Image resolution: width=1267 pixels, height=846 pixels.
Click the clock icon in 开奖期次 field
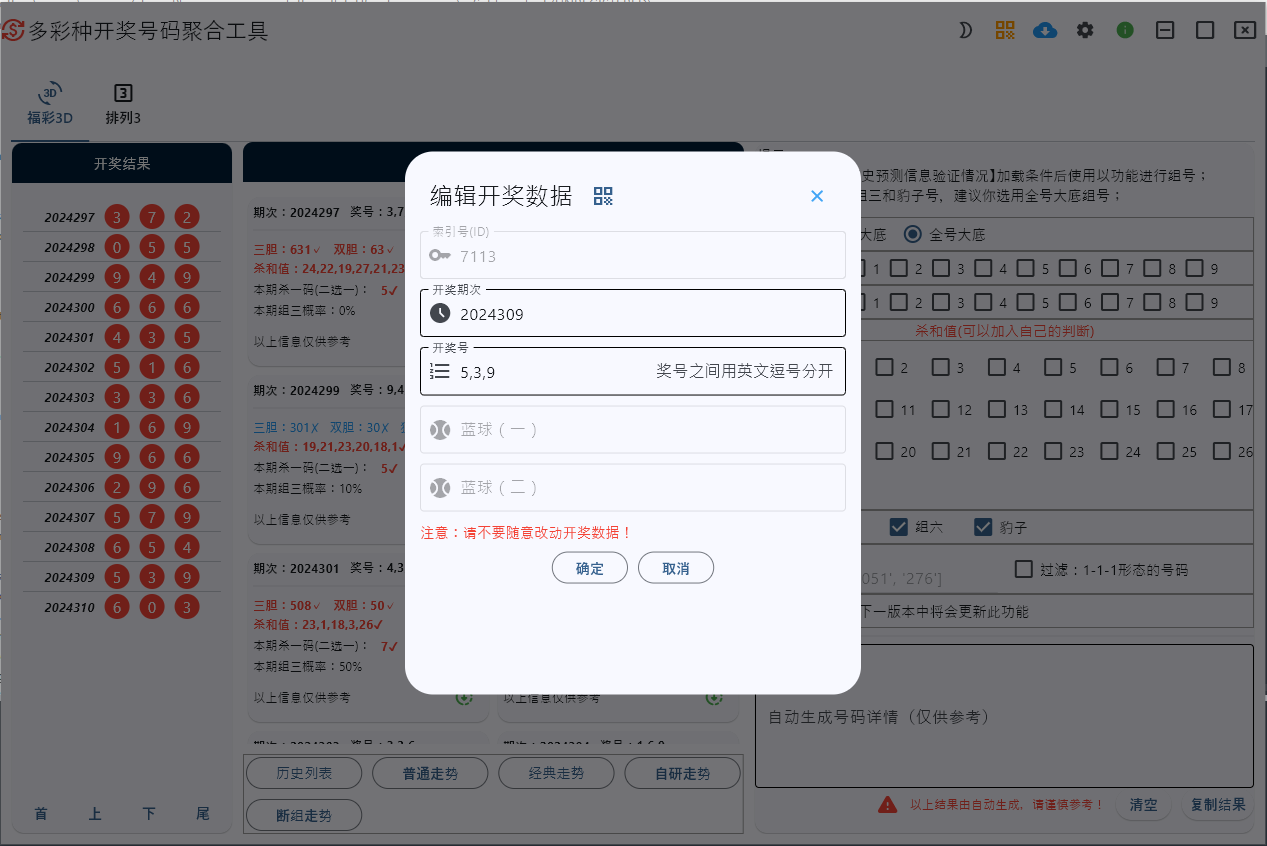click(440, 313)
